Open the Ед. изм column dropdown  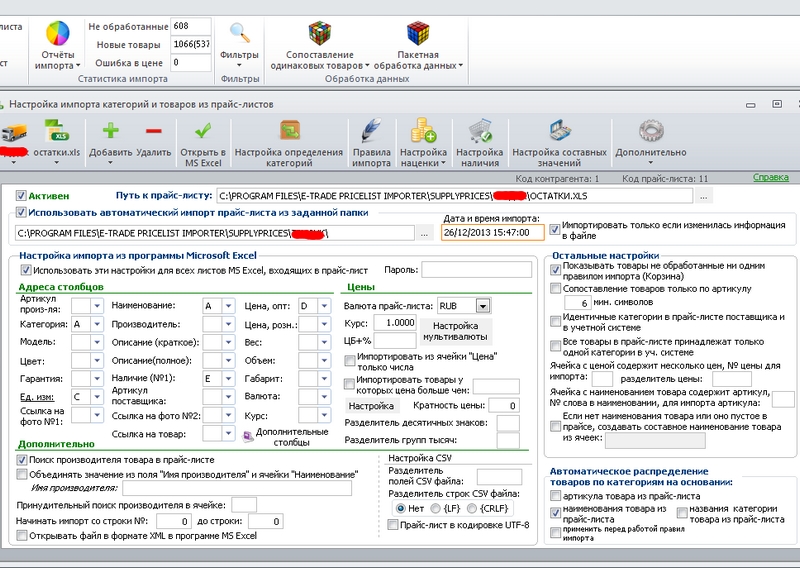[x=97, y=397]
